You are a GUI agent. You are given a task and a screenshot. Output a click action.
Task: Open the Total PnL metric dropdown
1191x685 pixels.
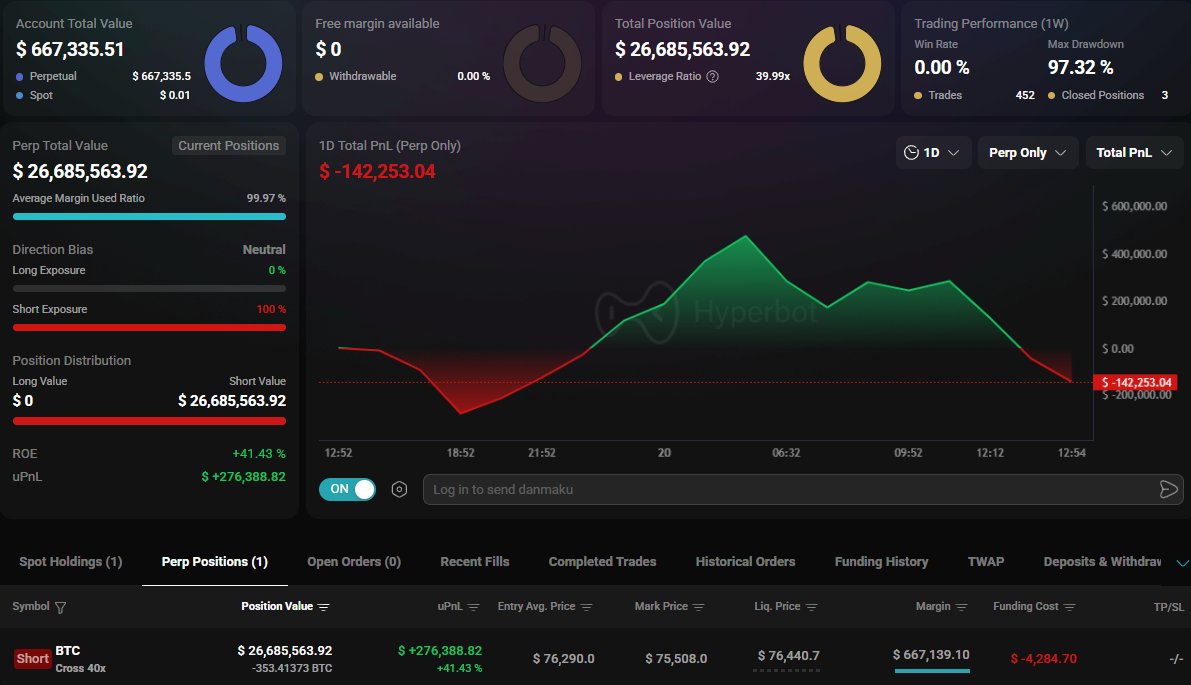click(1134, 153)
